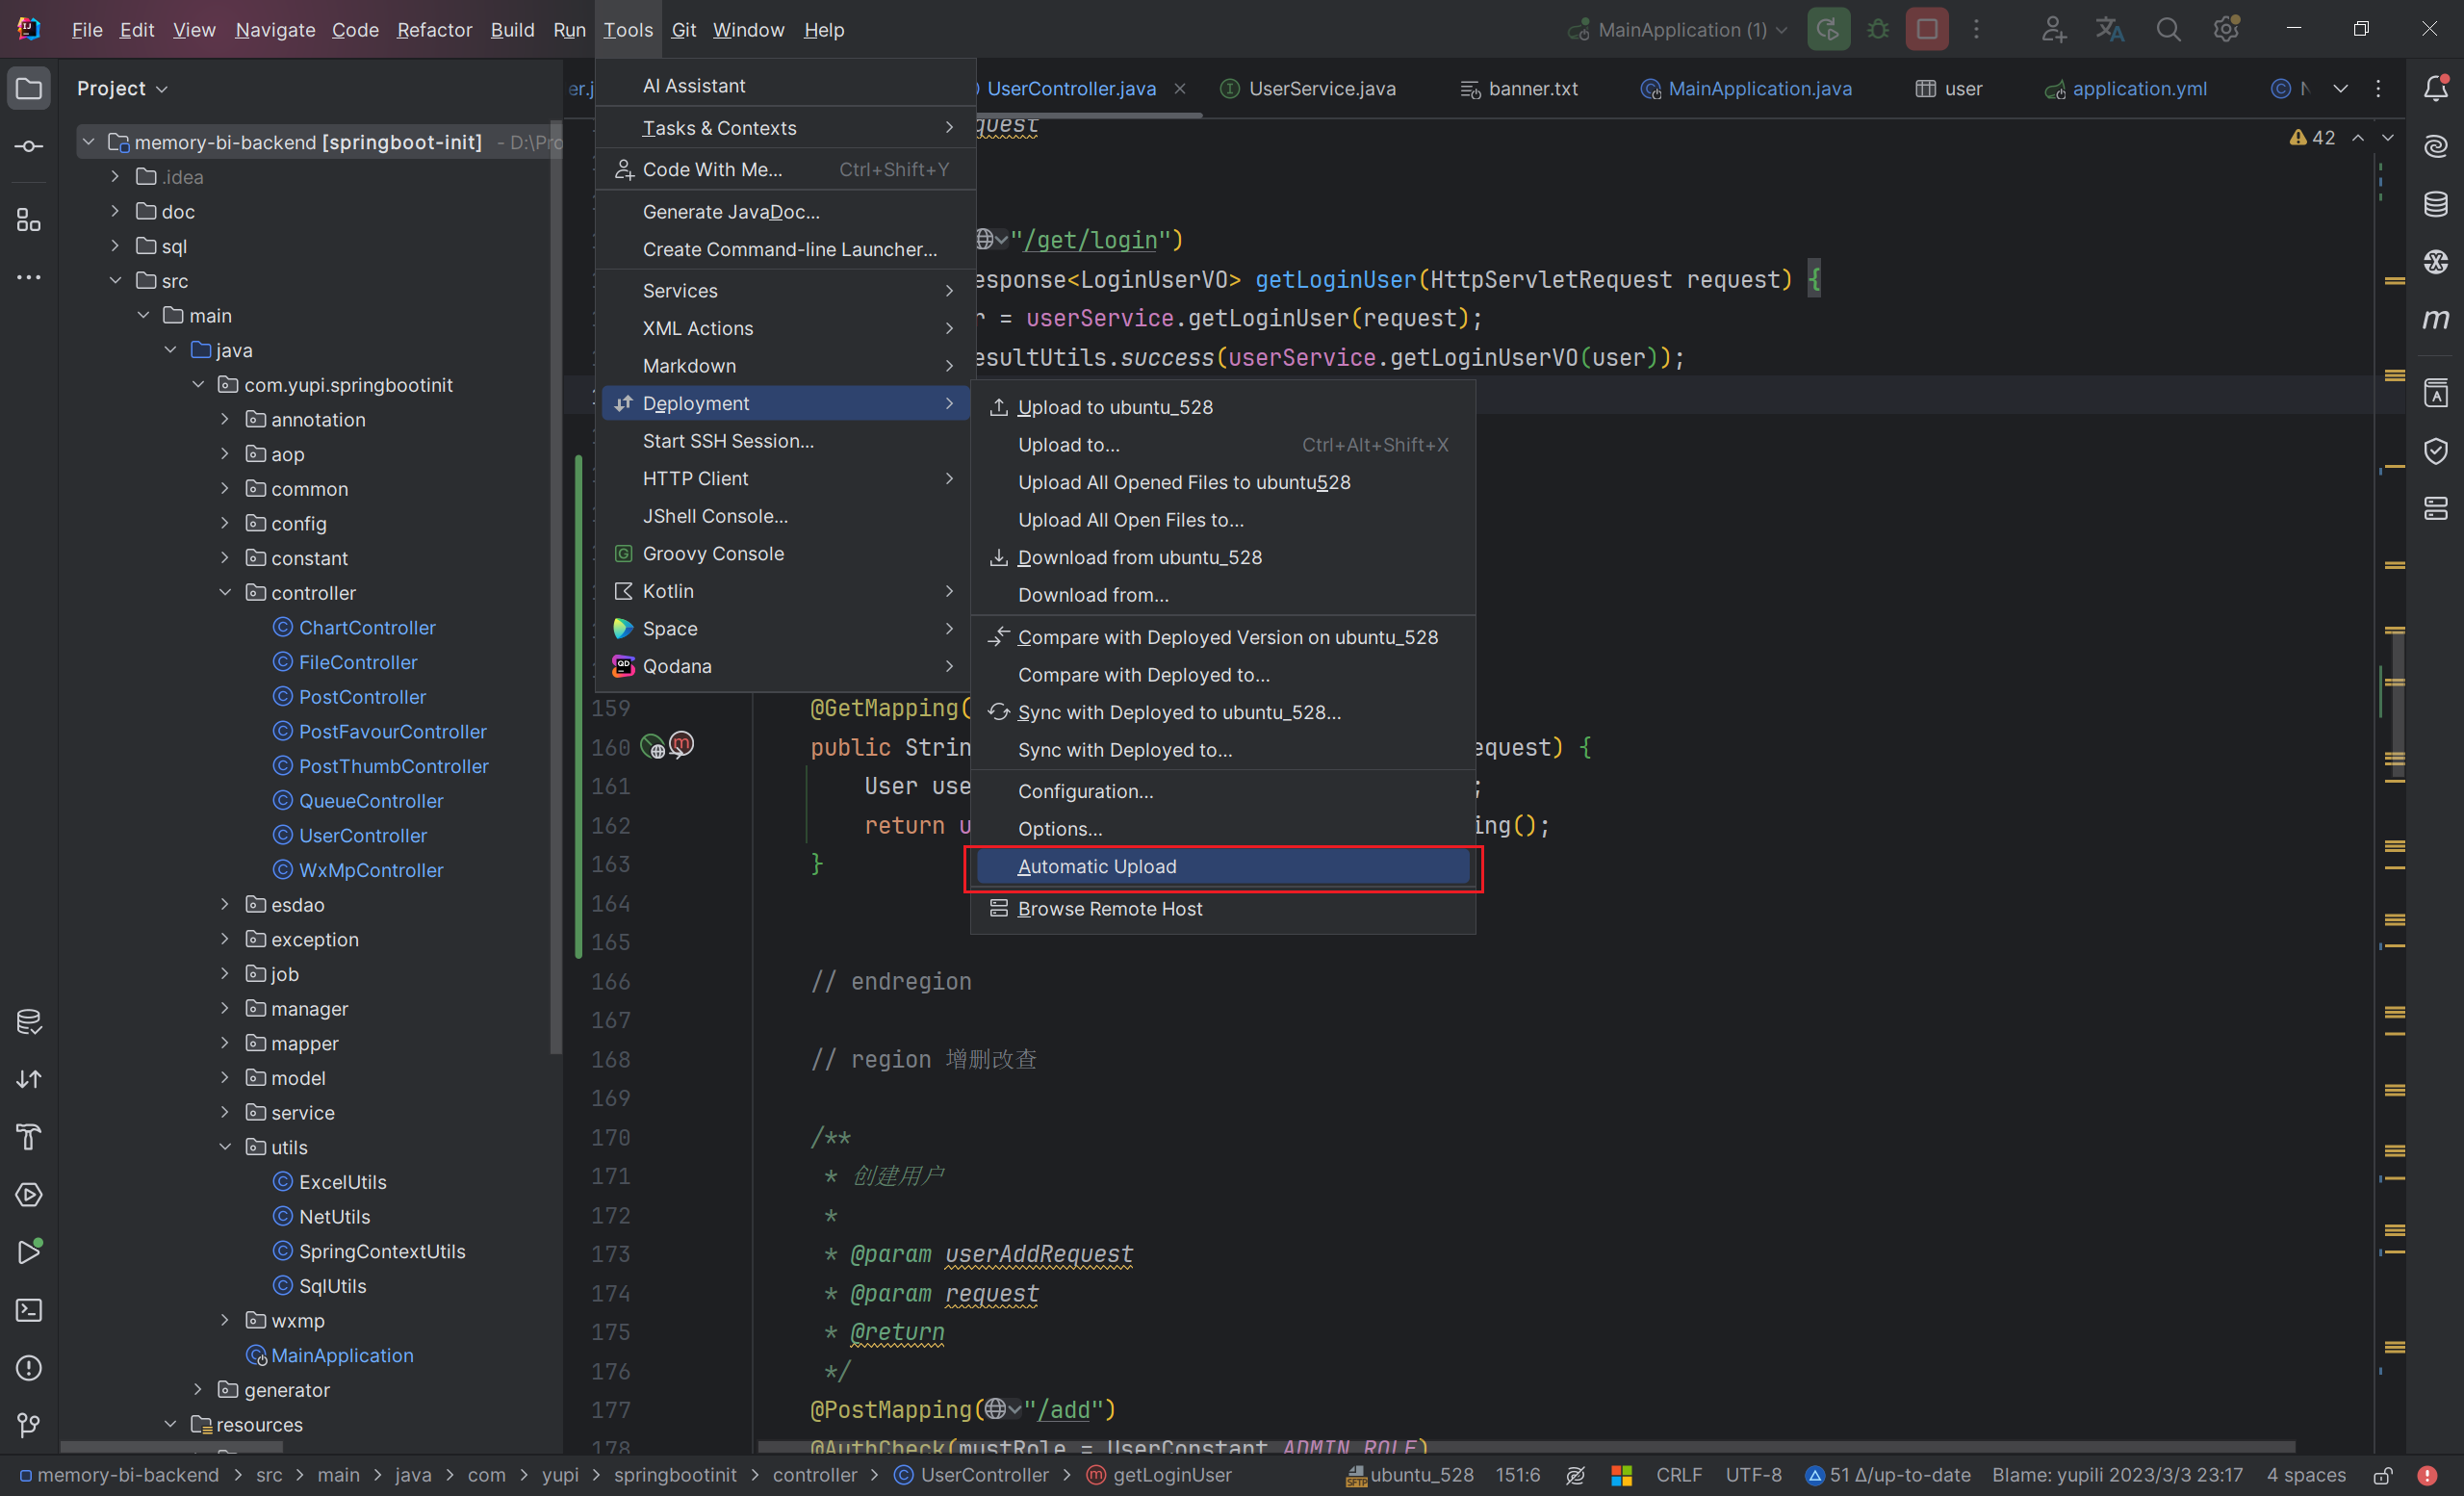The width and height of the screenshot is (2464, 1496).
Task: Go to next highlighted error arrow
Action: tap(2388, 138)
